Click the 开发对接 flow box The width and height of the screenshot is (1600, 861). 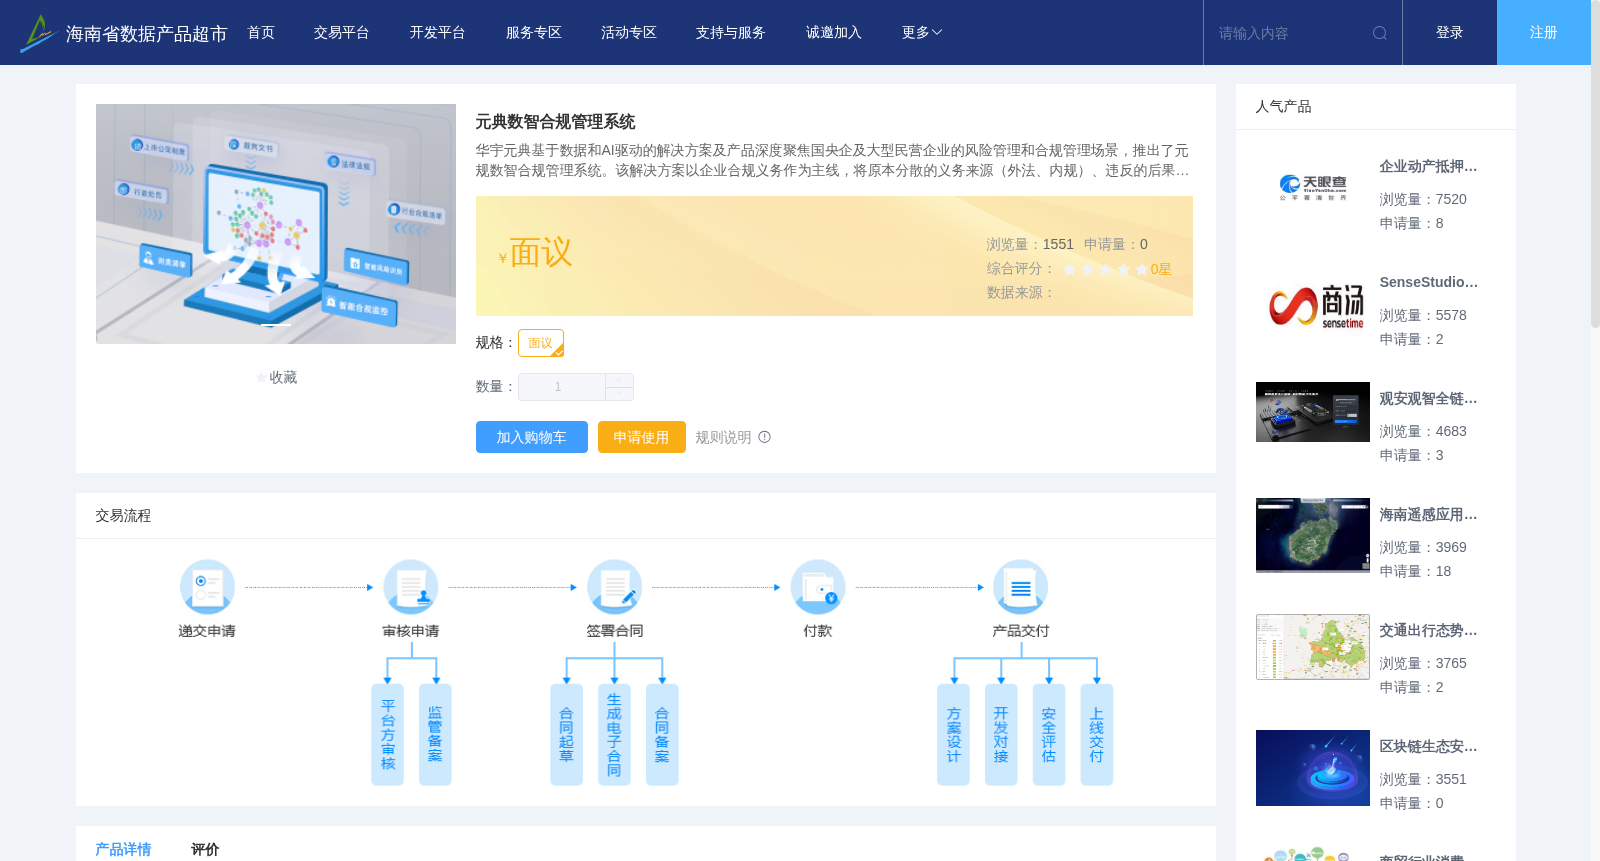coord(1001,735)
